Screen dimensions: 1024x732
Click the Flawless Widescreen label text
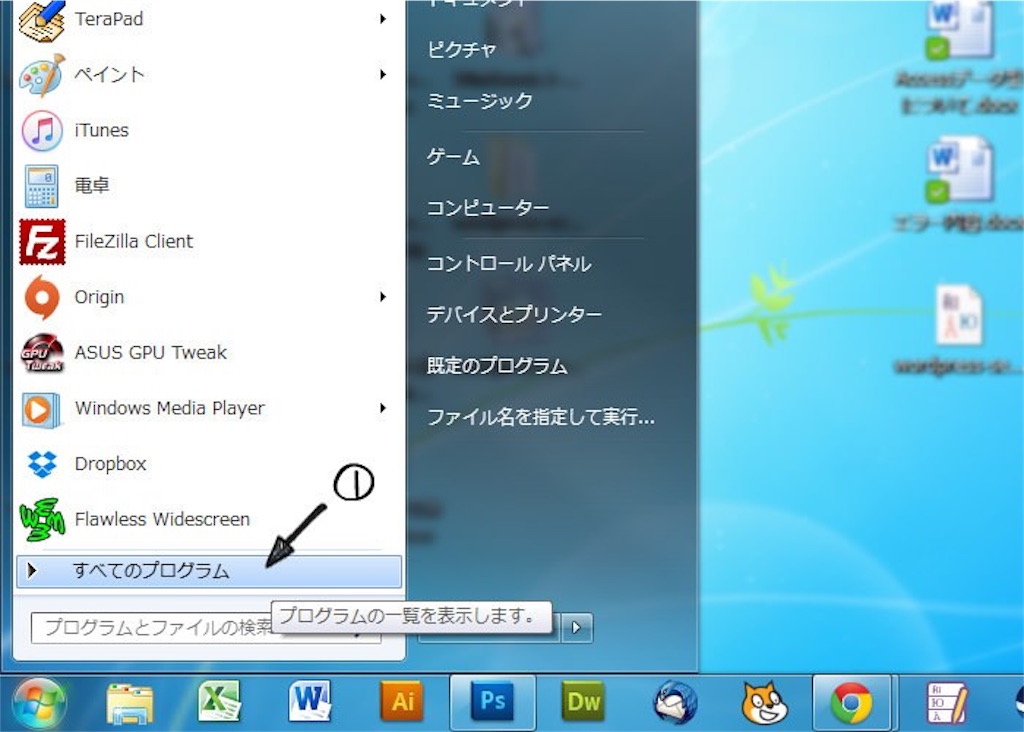tap(162, 520)
